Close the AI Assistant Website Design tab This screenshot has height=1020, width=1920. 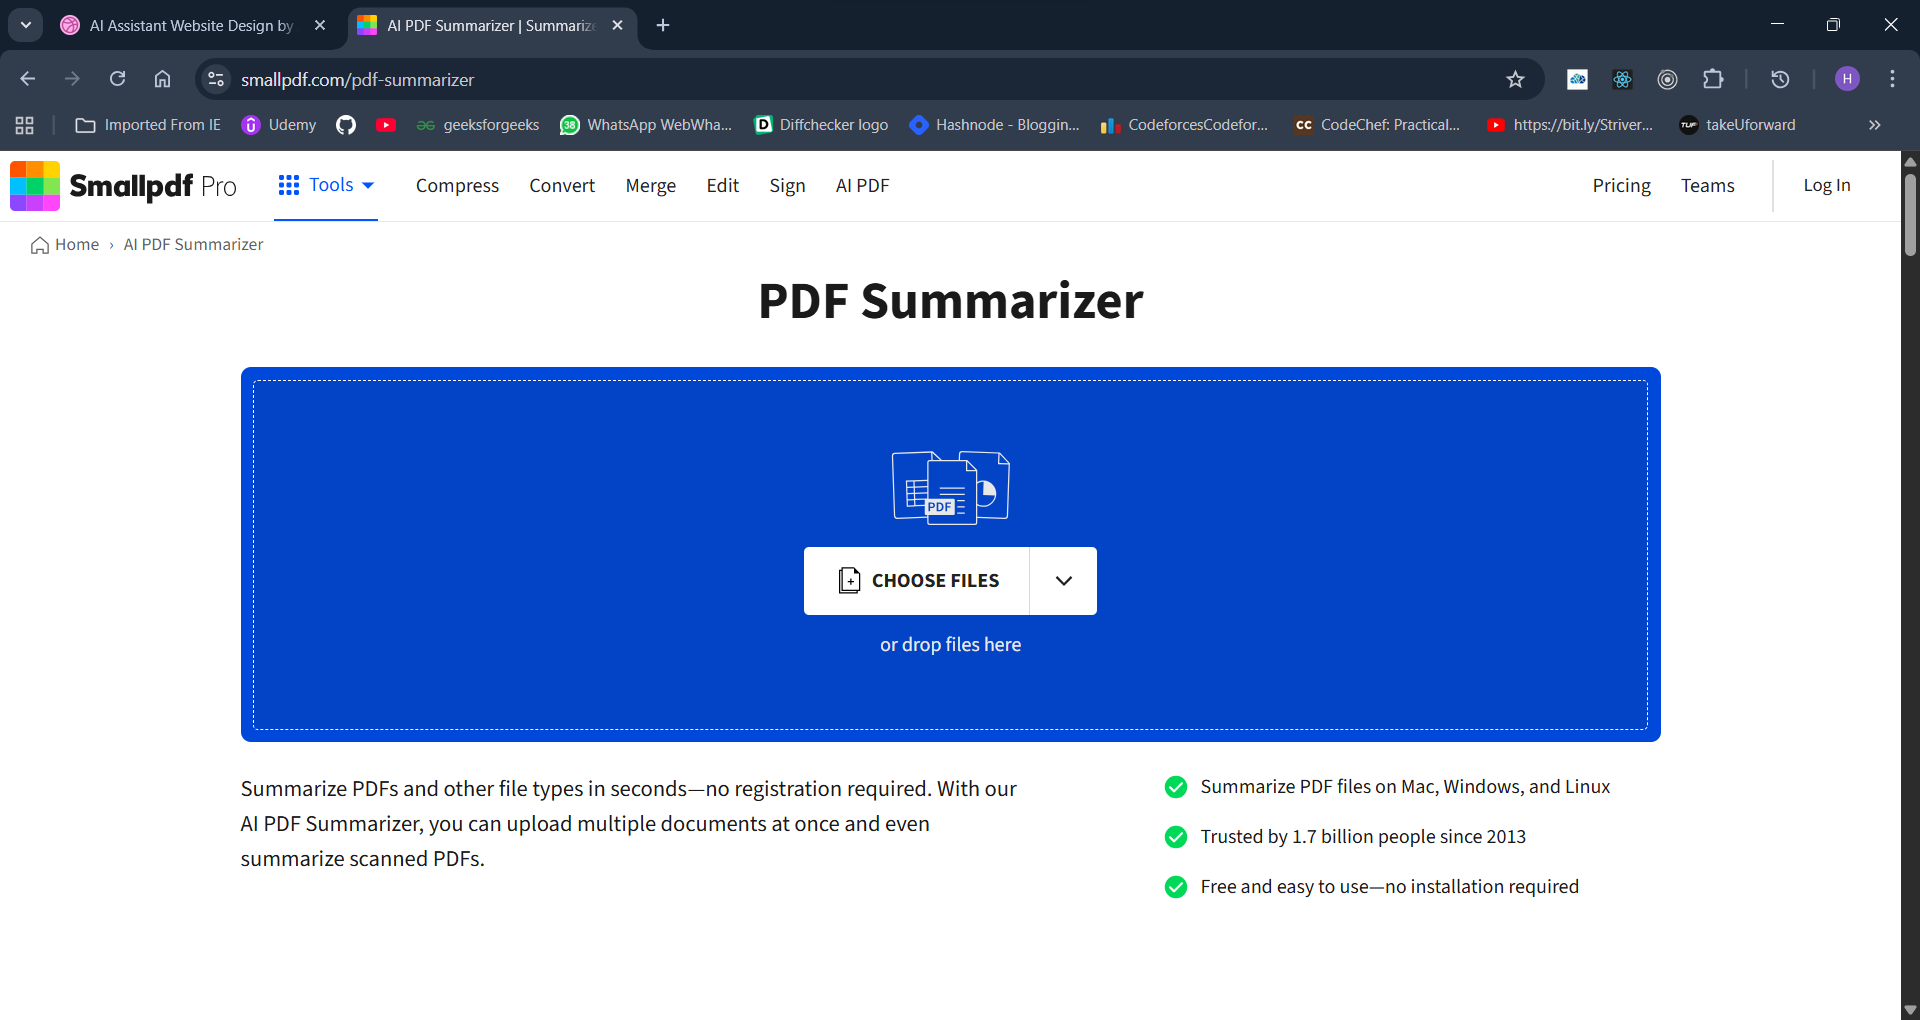click(320, 26)
